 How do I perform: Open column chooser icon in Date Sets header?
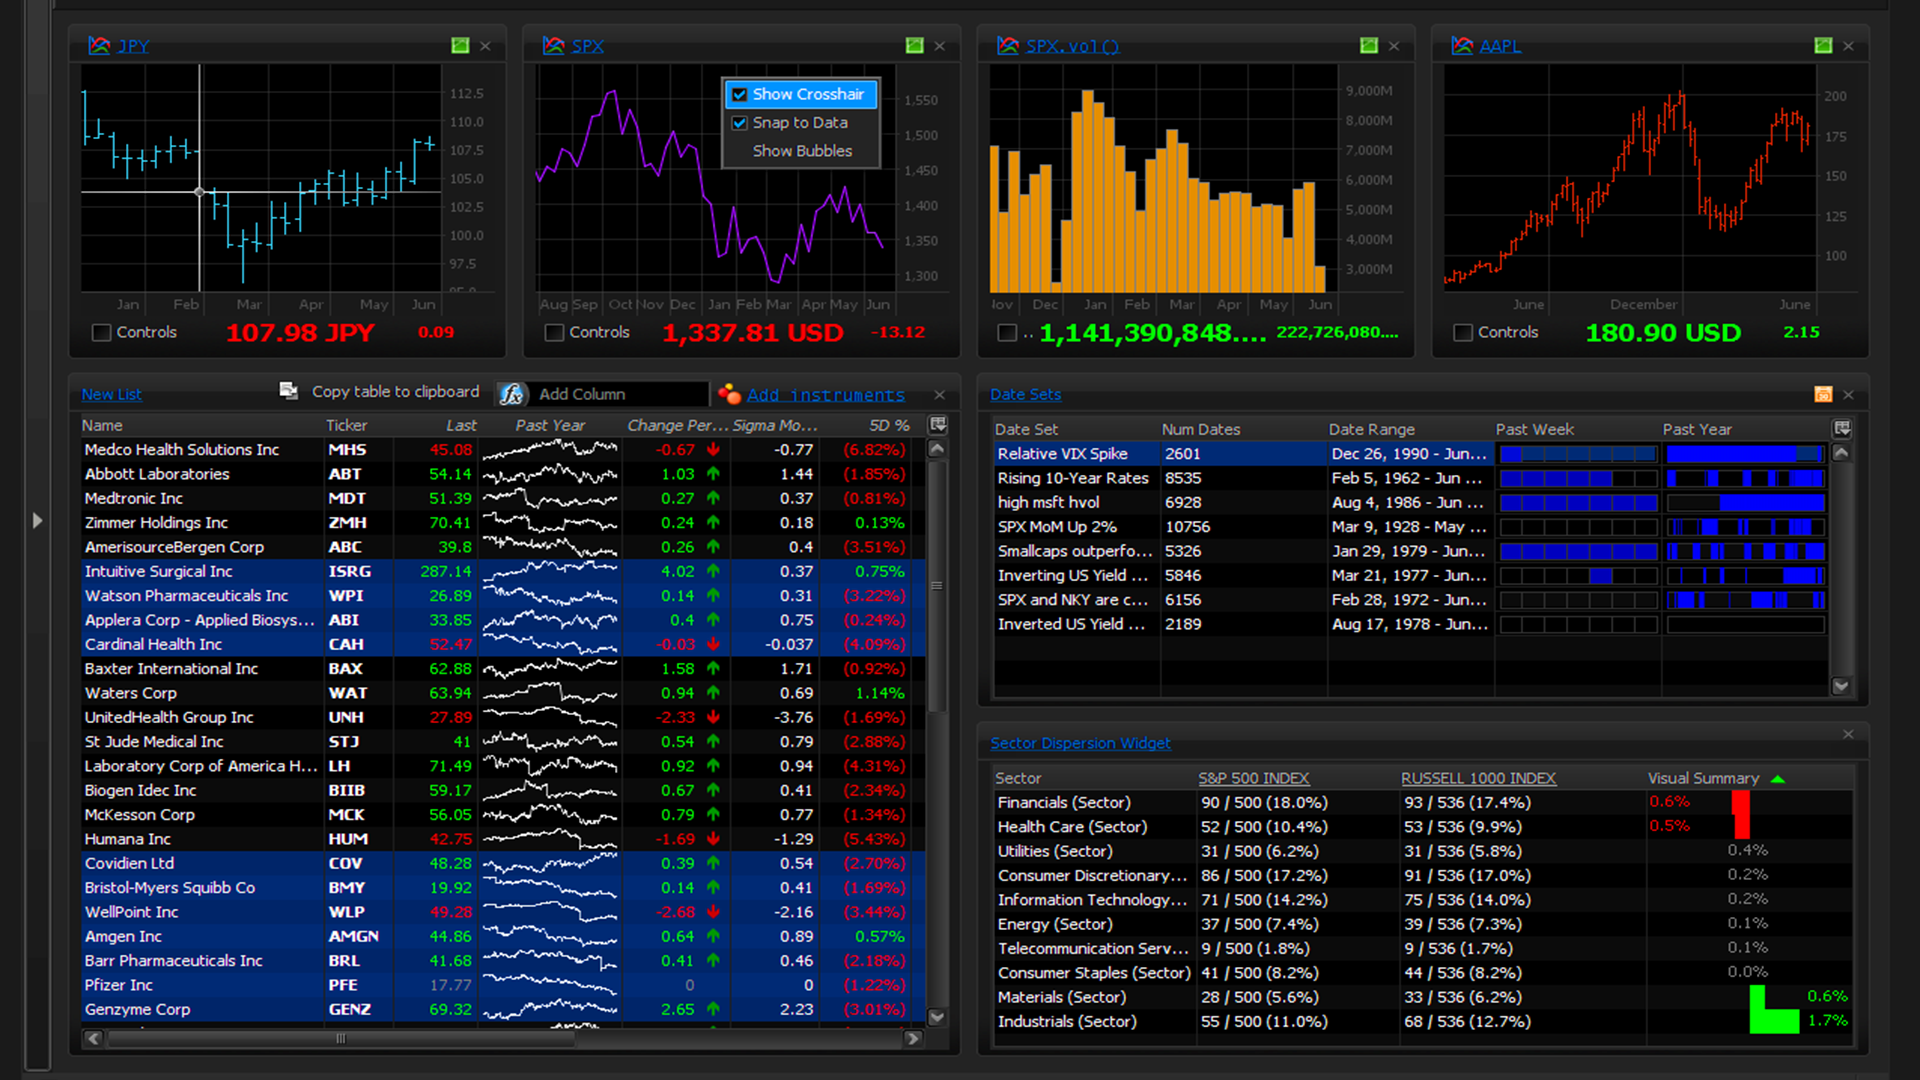click(x=1842, y=429)
